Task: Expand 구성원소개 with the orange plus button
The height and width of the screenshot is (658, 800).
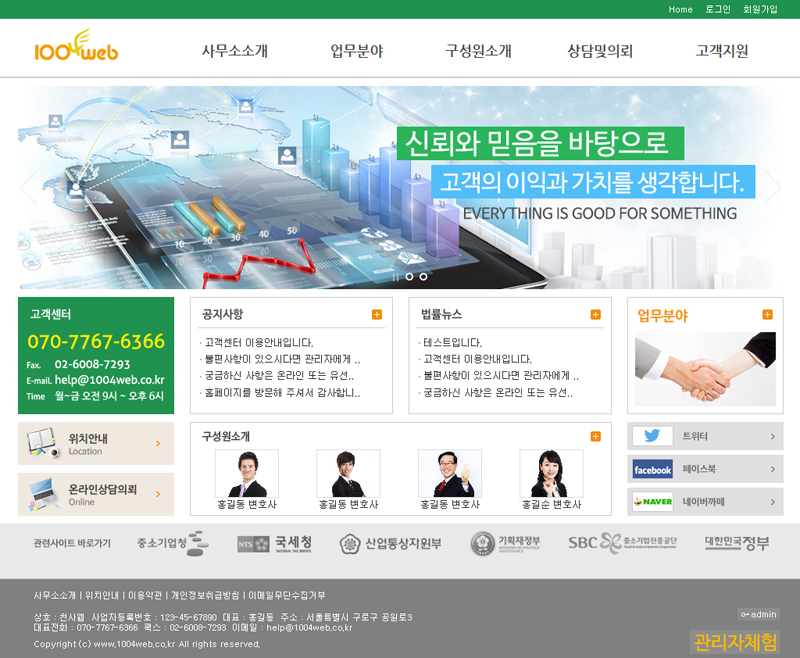Action: pyautogui.click(x=595, y=436)
